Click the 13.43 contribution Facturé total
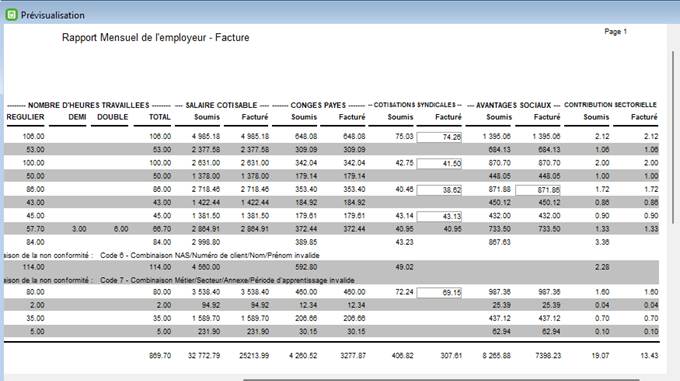Screen dimensions: 680x381 pos(649,355)
